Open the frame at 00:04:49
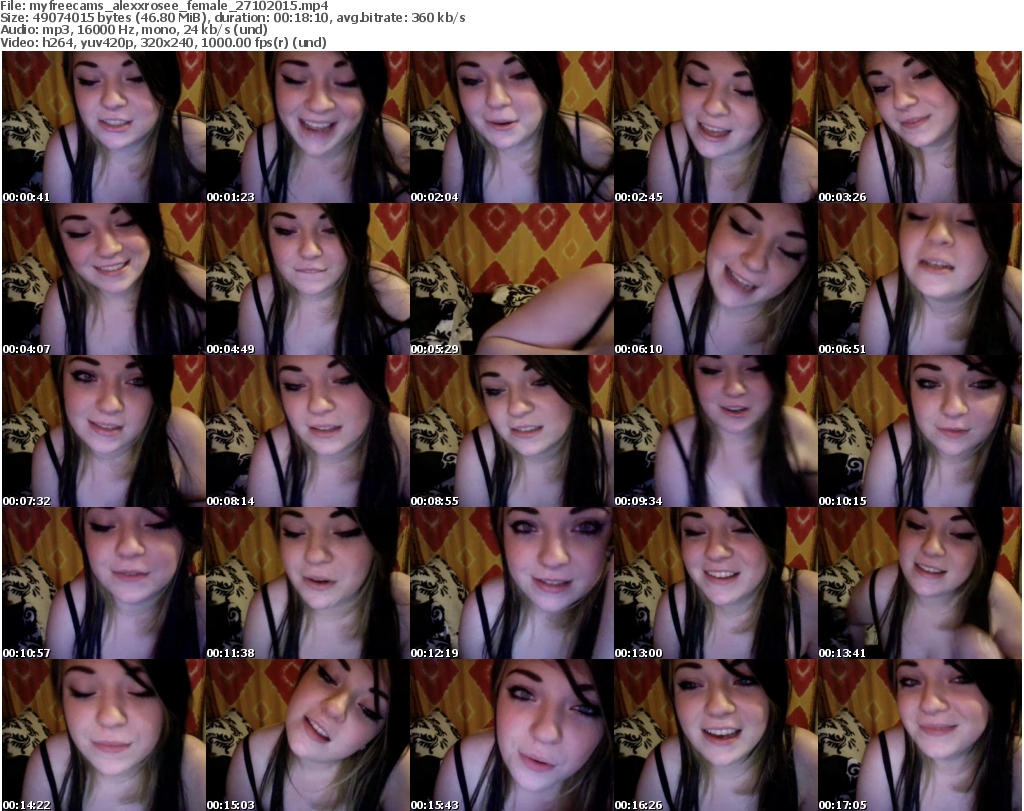 [x=308, y=279]
